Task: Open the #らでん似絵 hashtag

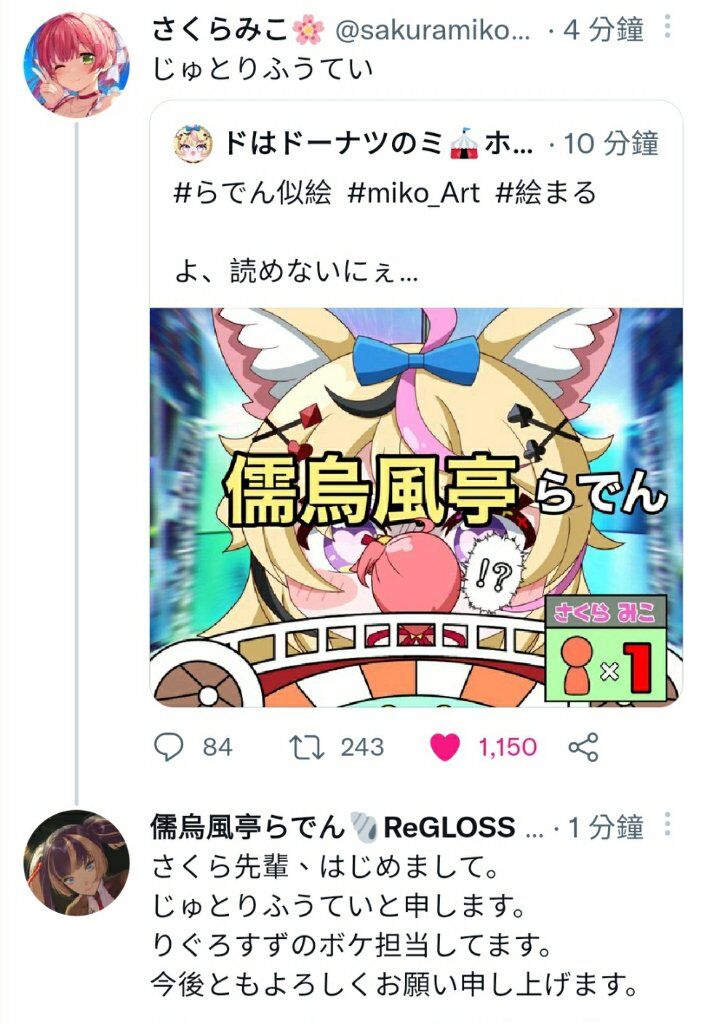Action: pyautogui.click(x=253, y=193)
